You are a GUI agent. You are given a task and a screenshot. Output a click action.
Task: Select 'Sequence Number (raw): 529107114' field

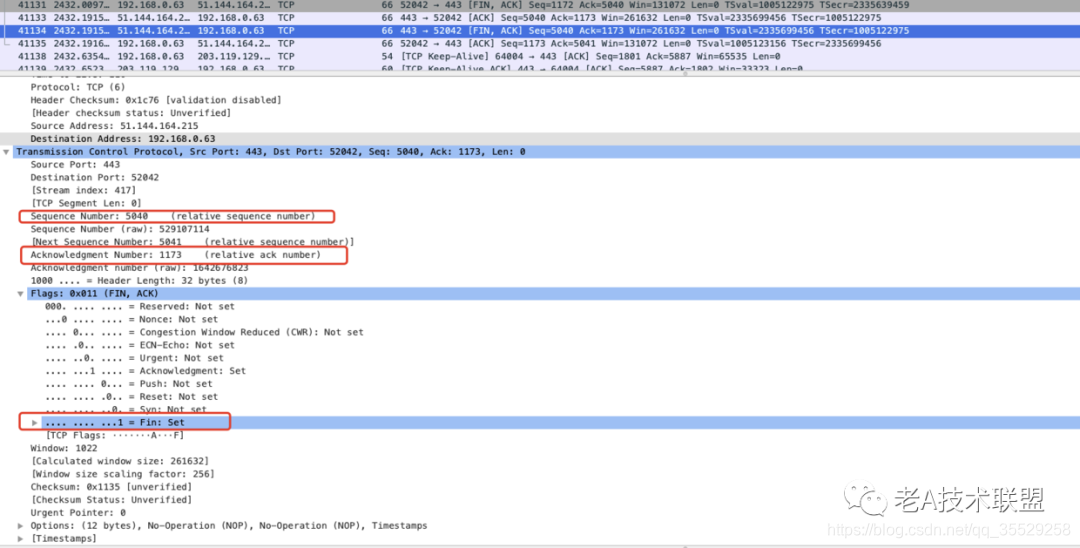(x=120, y=229)
